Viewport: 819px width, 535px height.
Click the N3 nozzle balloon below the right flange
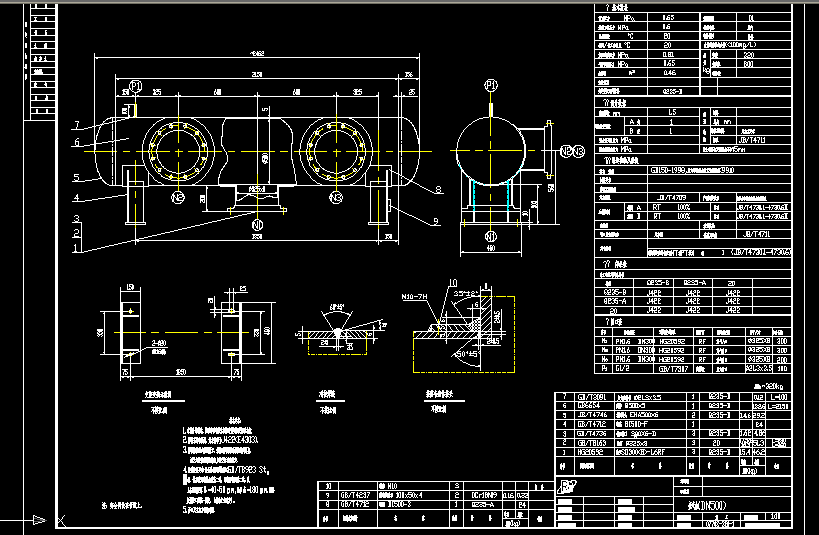pos(336,197)
